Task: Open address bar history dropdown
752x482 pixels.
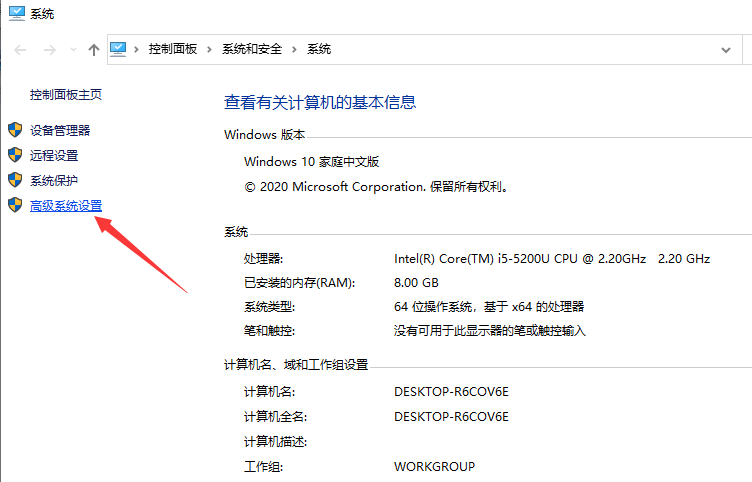Action: 726,50
